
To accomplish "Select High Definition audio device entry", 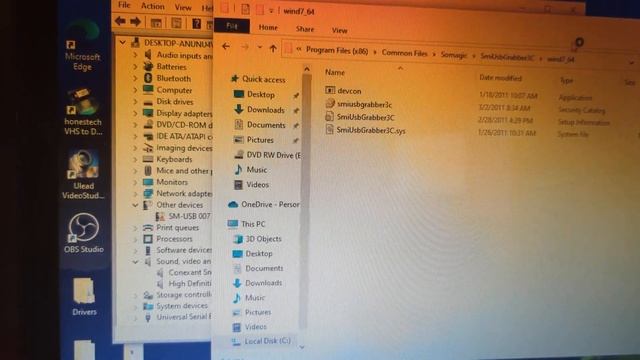I will [184, 283].
